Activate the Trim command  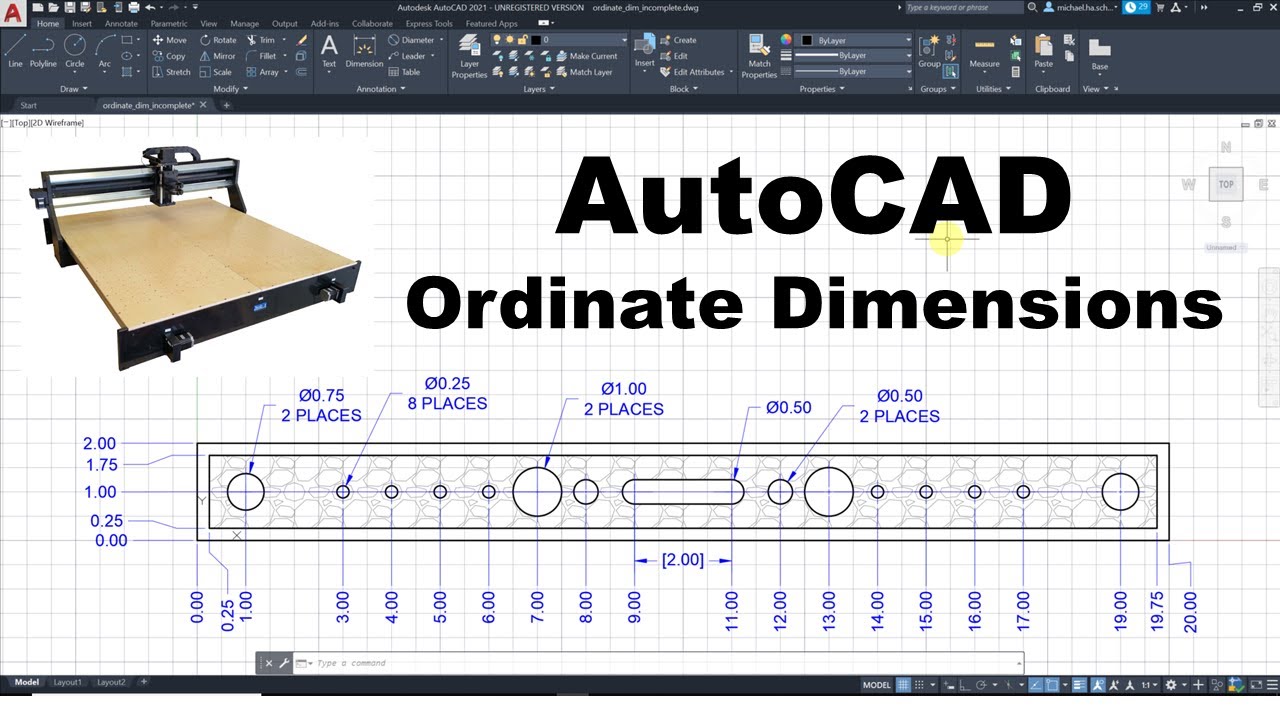(x=260, y=40)
